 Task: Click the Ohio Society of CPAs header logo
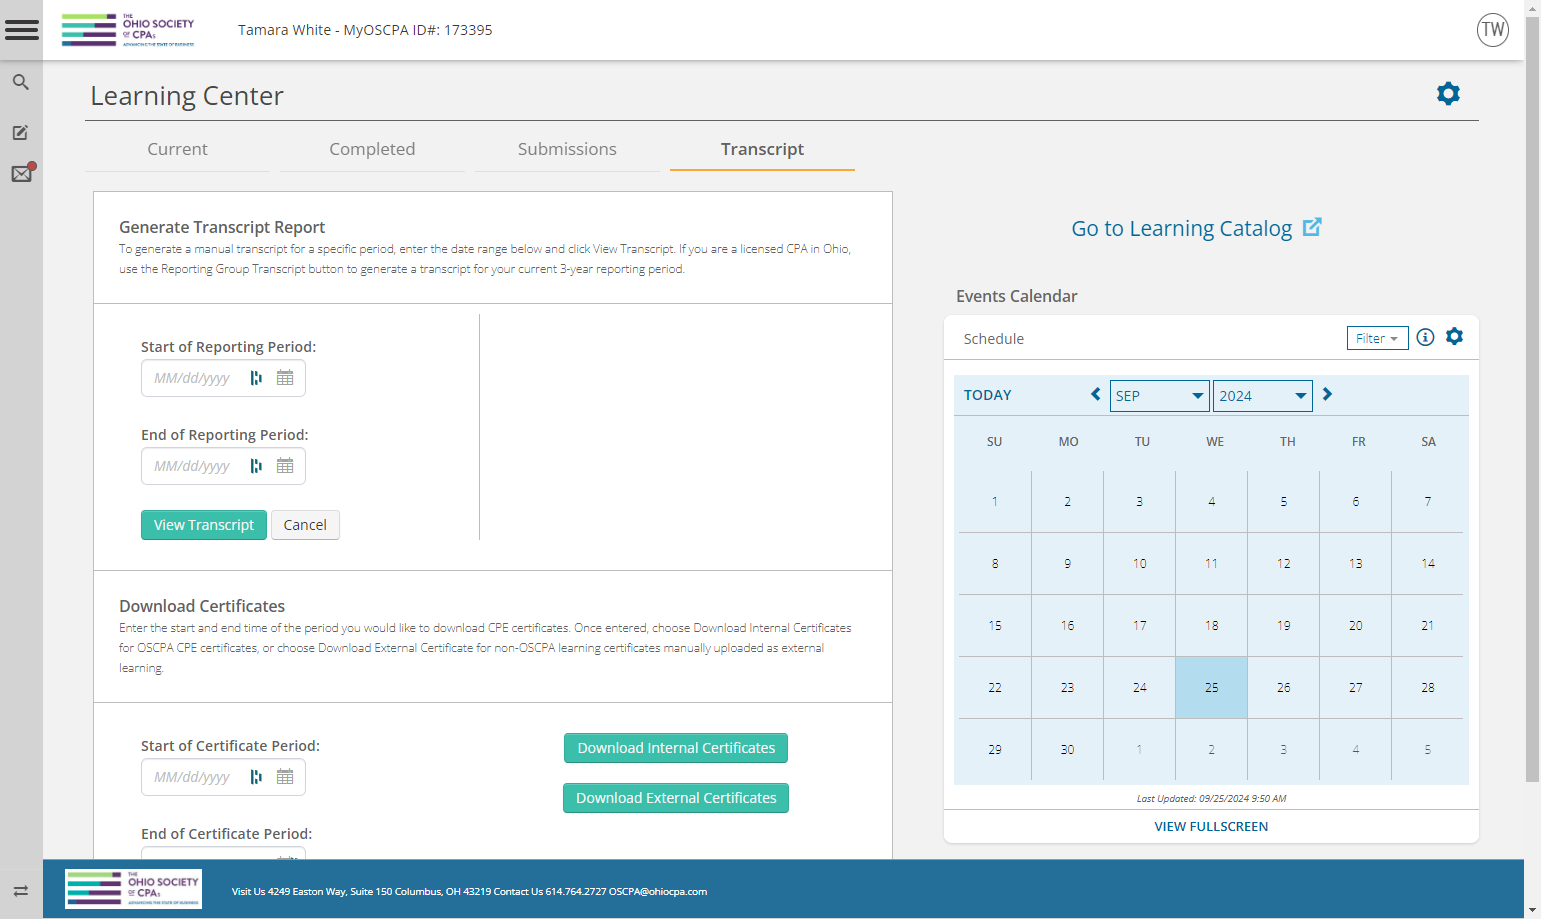point(128,30)
